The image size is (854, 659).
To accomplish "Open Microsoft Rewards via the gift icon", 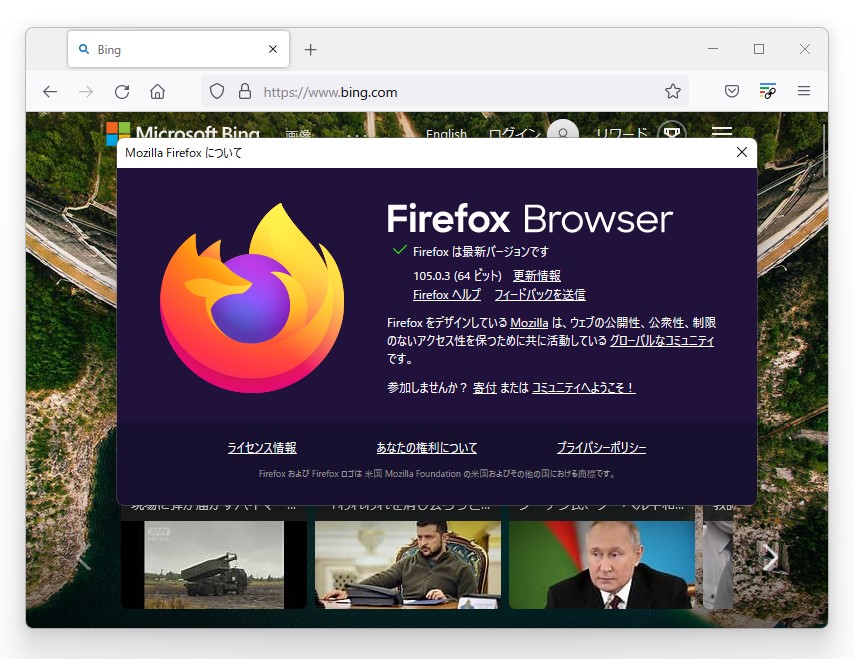I will [x=672, y=133].
